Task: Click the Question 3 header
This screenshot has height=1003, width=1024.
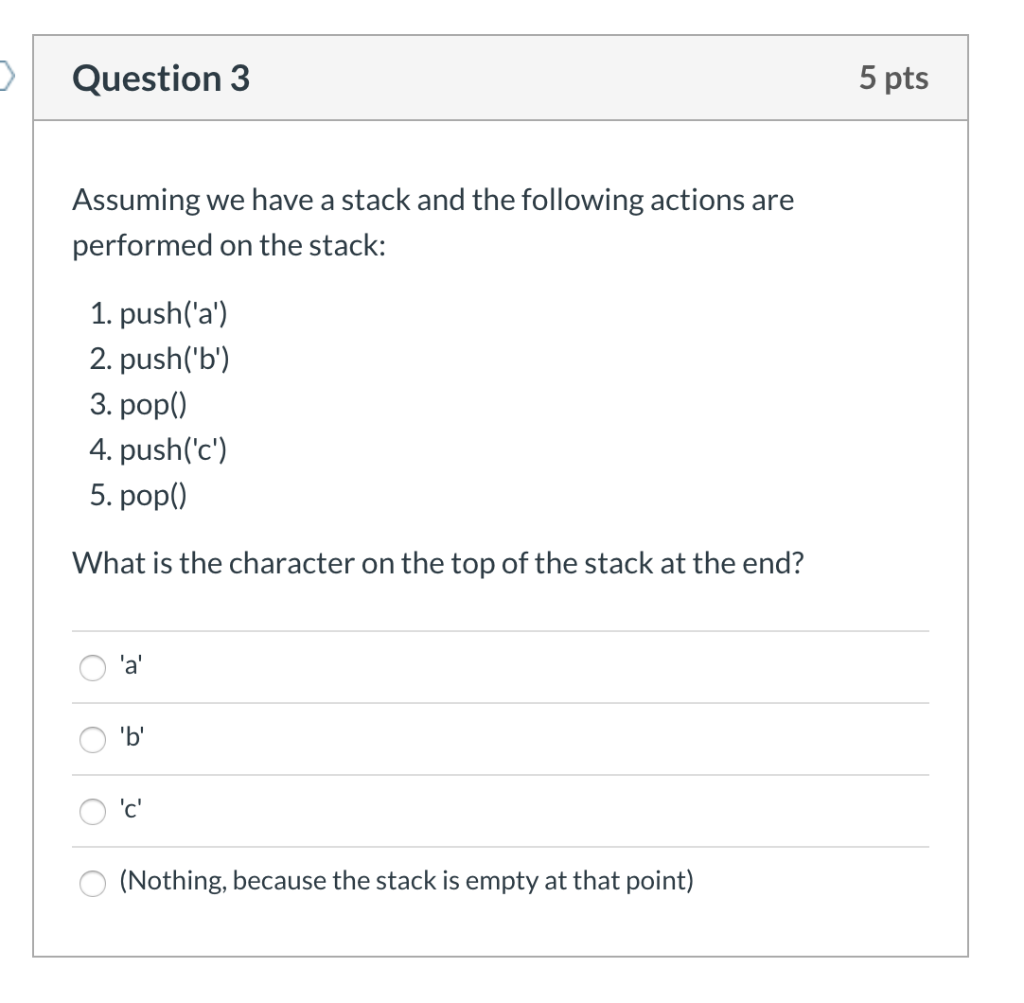Action: 160,78
